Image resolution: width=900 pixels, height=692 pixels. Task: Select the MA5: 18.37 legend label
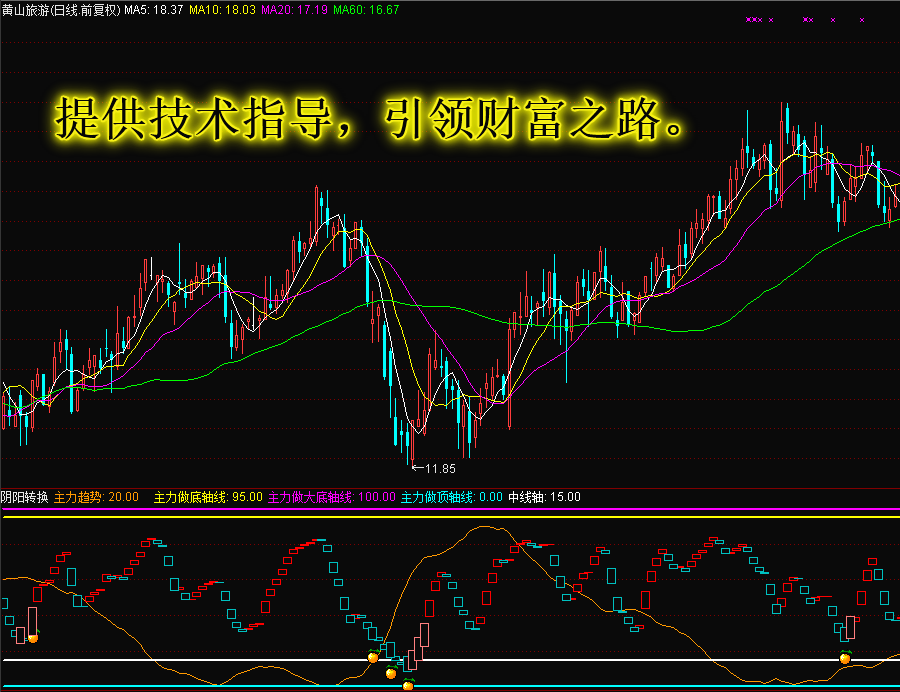click(154, 10)
